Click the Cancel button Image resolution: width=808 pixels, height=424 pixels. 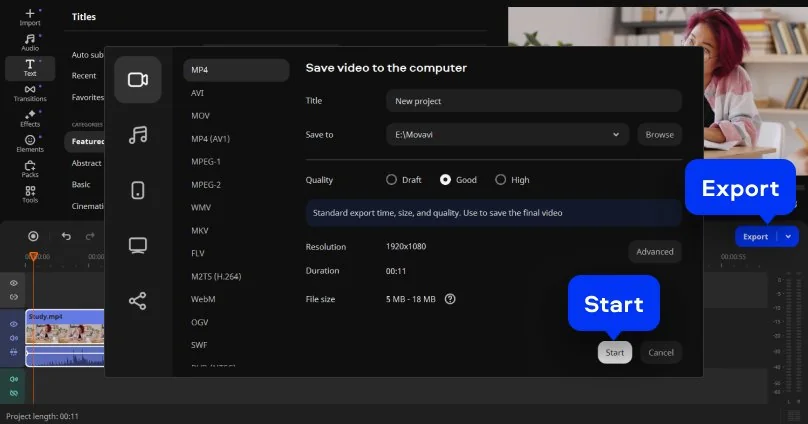[x=661, y=352]
